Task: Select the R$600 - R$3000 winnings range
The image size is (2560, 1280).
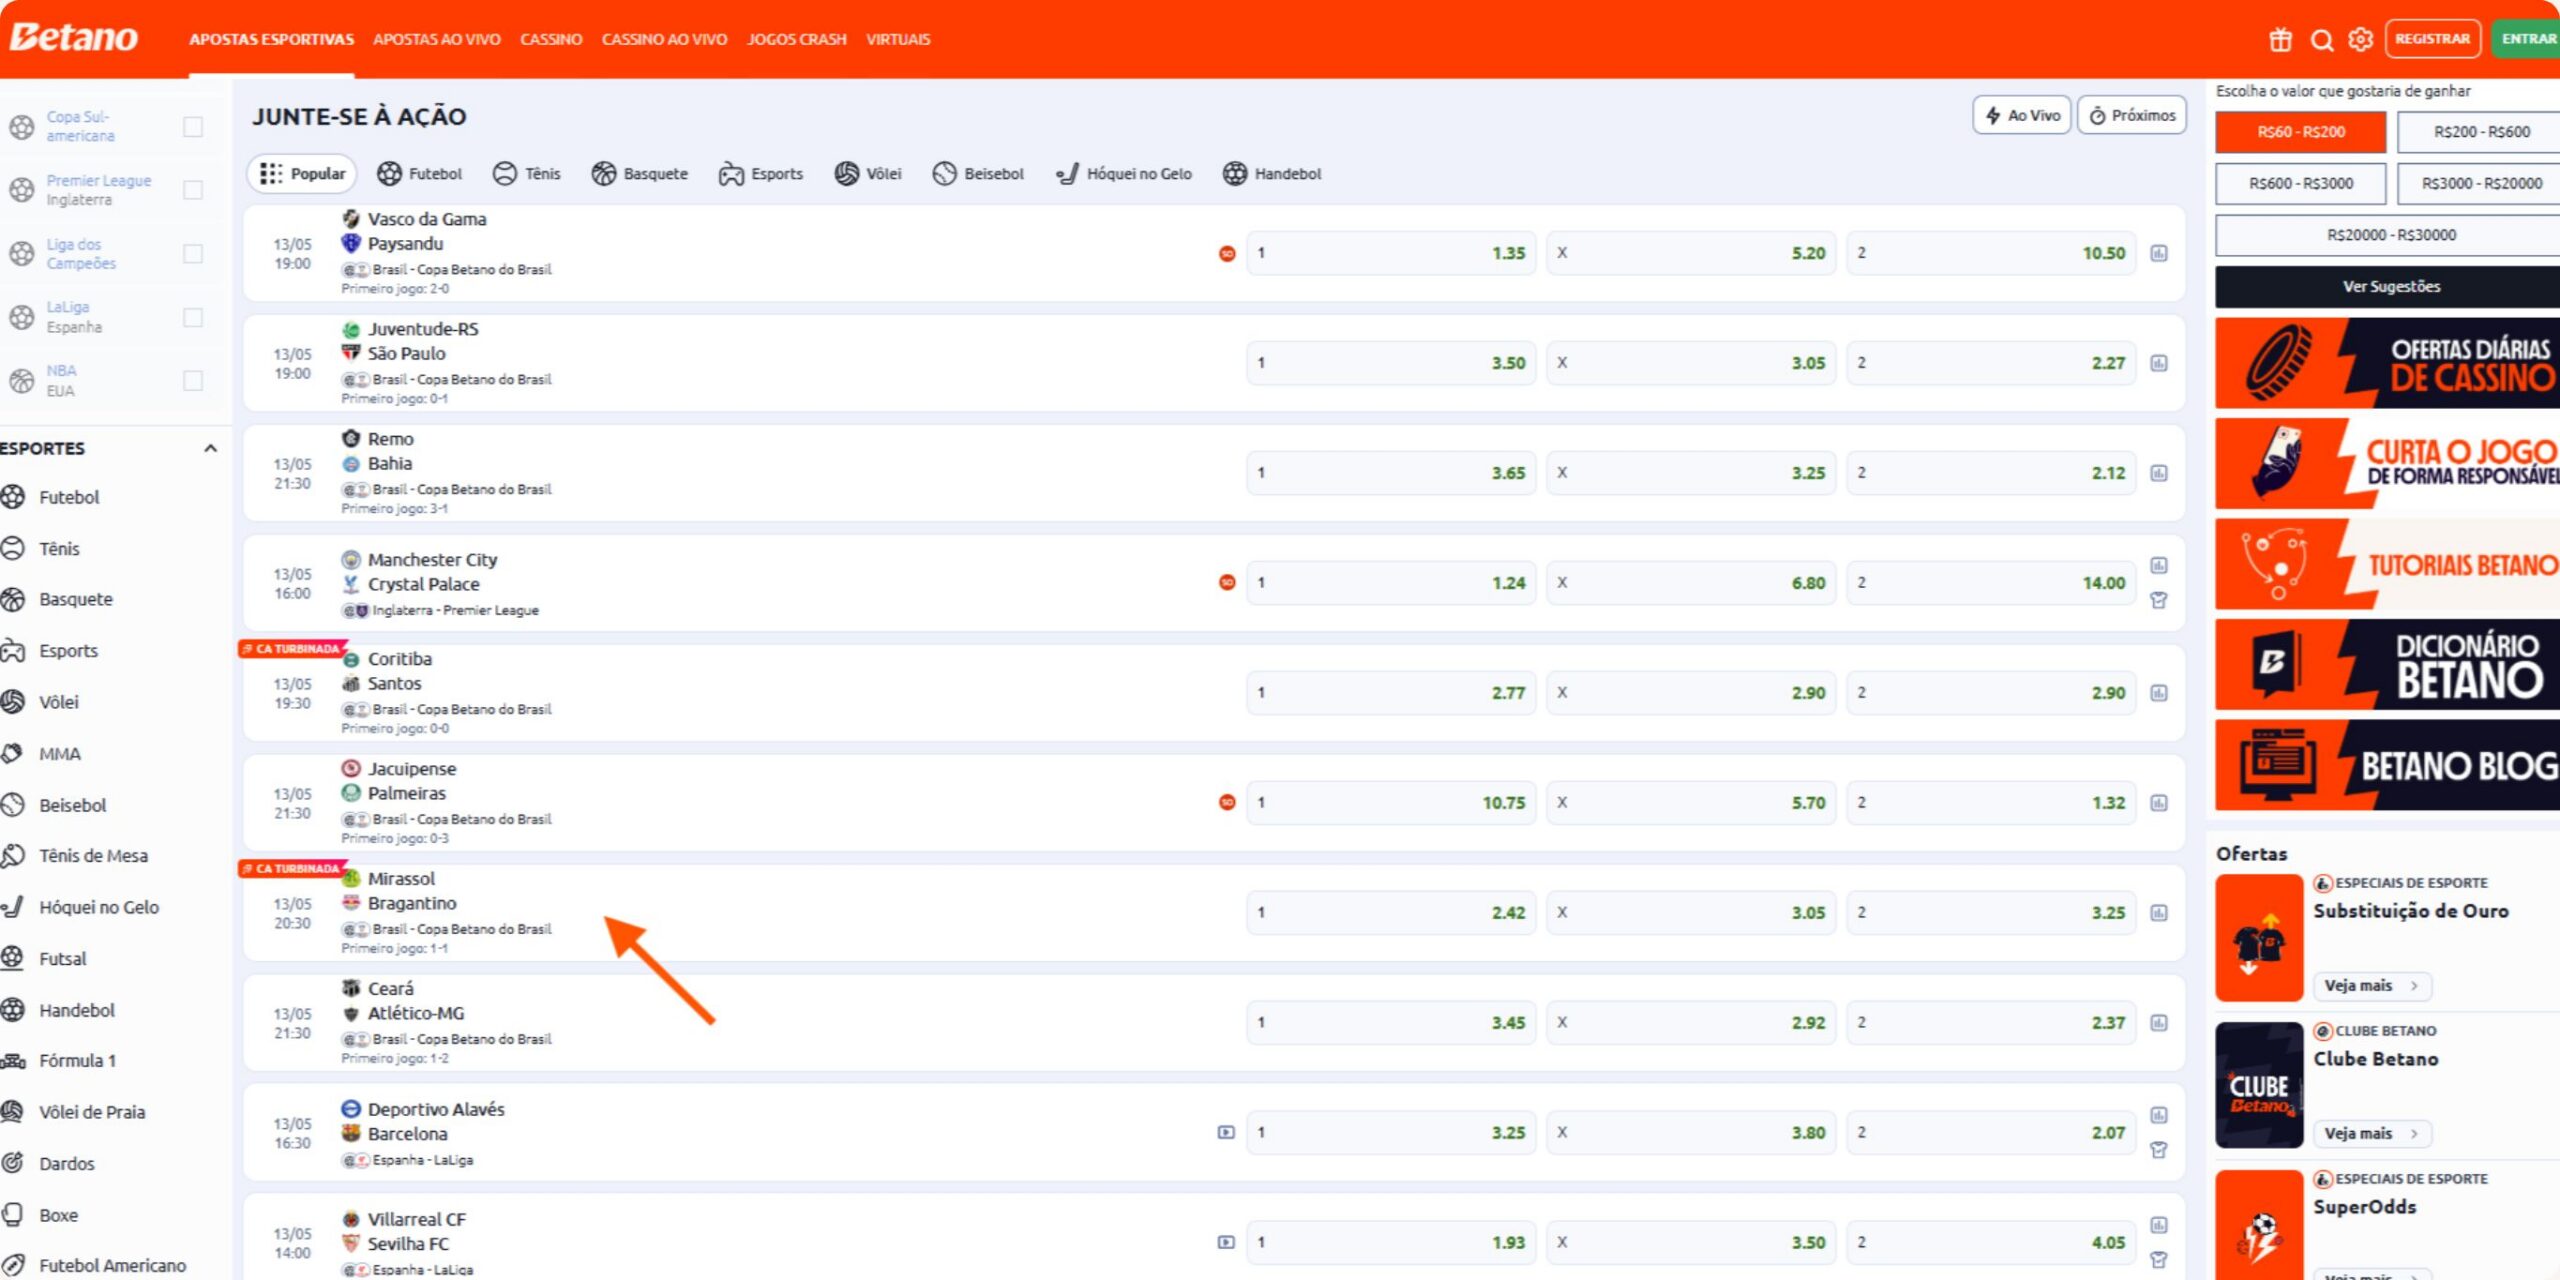Action: [2300, 184]
